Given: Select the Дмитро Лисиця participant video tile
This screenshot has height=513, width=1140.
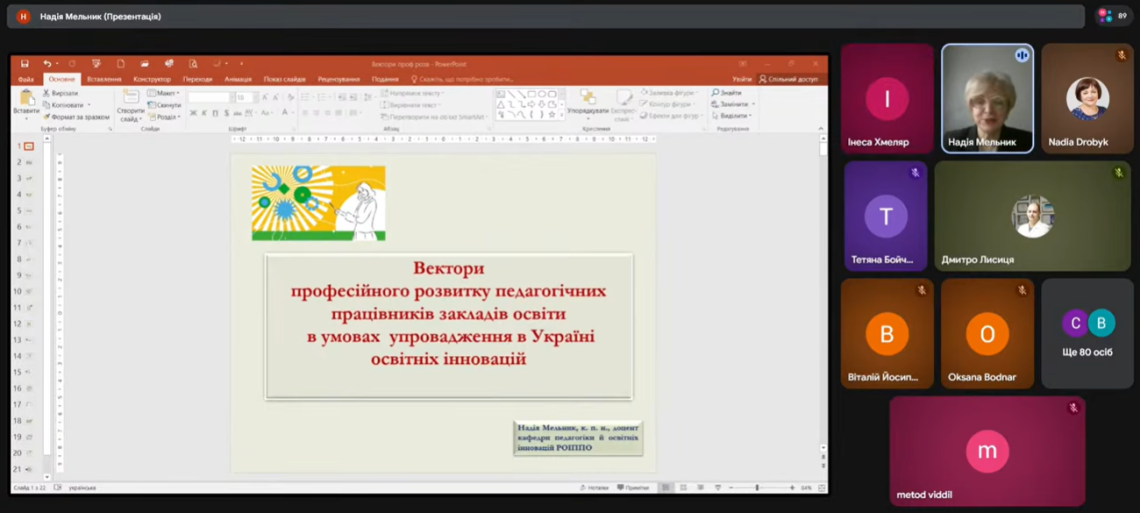Looking at the screenshot, I should click(1032, 216).
